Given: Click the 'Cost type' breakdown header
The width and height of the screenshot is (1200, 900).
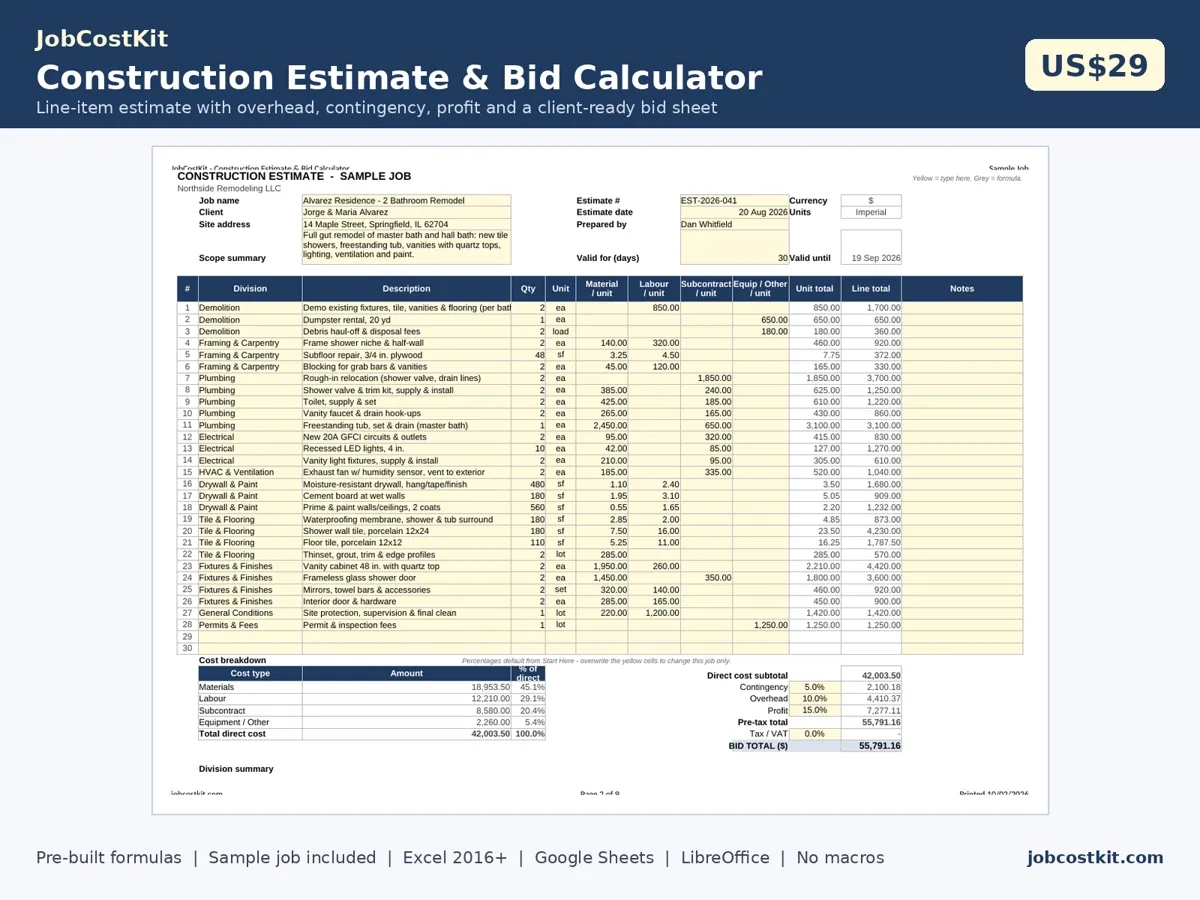Looking at the screenshot, I should coord(250,674).
